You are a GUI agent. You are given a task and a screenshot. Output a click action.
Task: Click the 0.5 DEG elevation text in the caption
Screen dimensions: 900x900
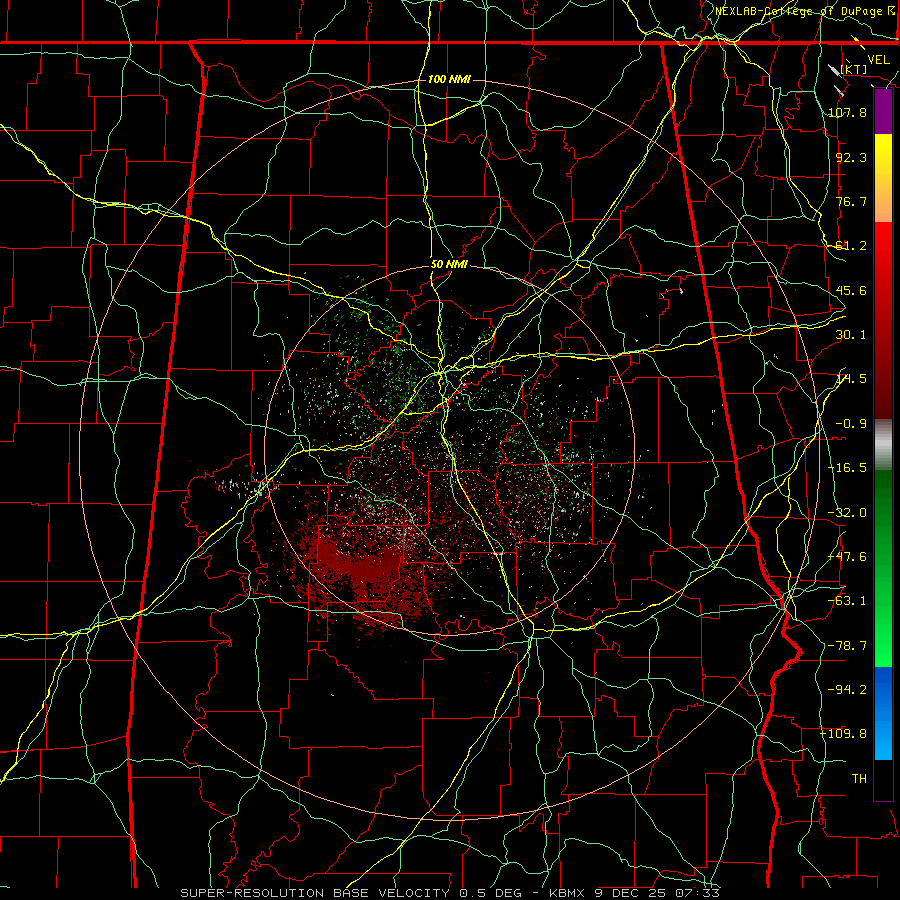(490, 893)
